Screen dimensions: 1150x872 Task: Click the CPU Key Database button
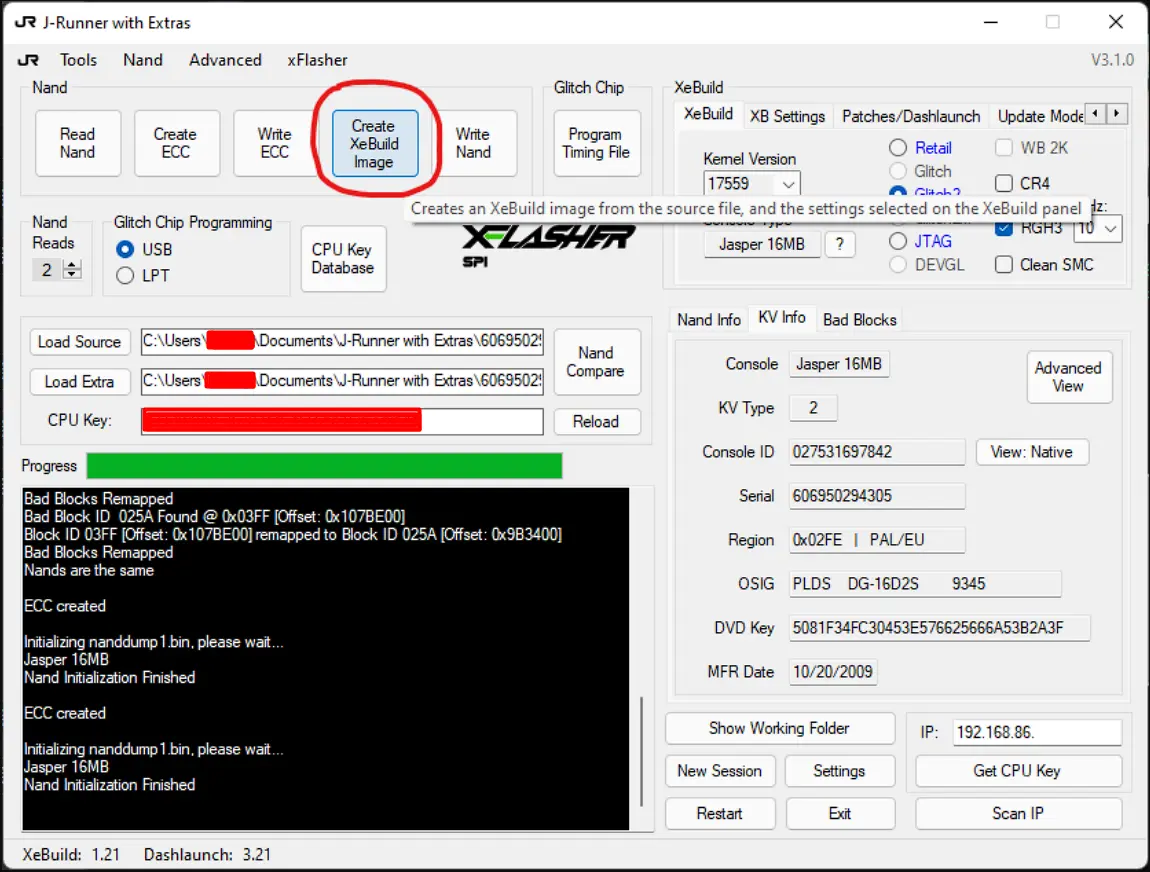tap(343, 259)
